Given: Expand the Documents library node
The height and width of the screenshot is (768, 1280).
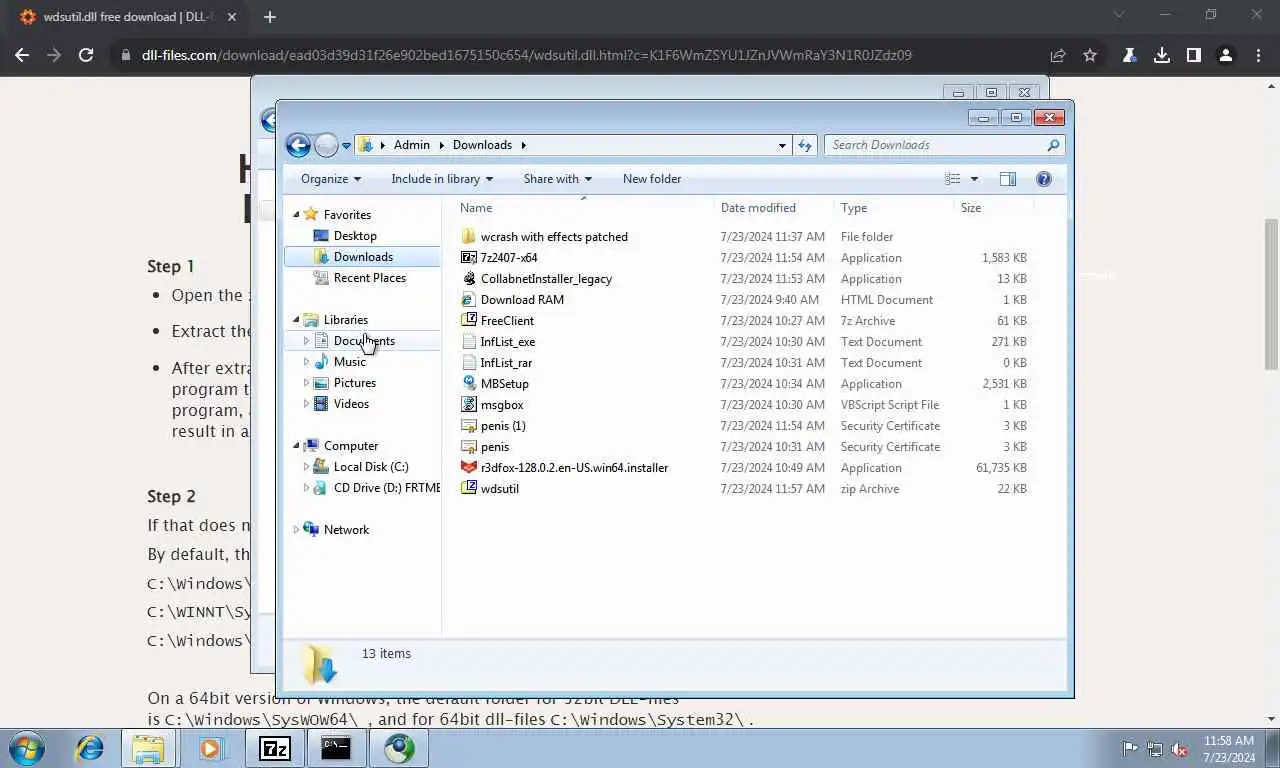Looking at the screenshot, I should click(x=306, y=341).
